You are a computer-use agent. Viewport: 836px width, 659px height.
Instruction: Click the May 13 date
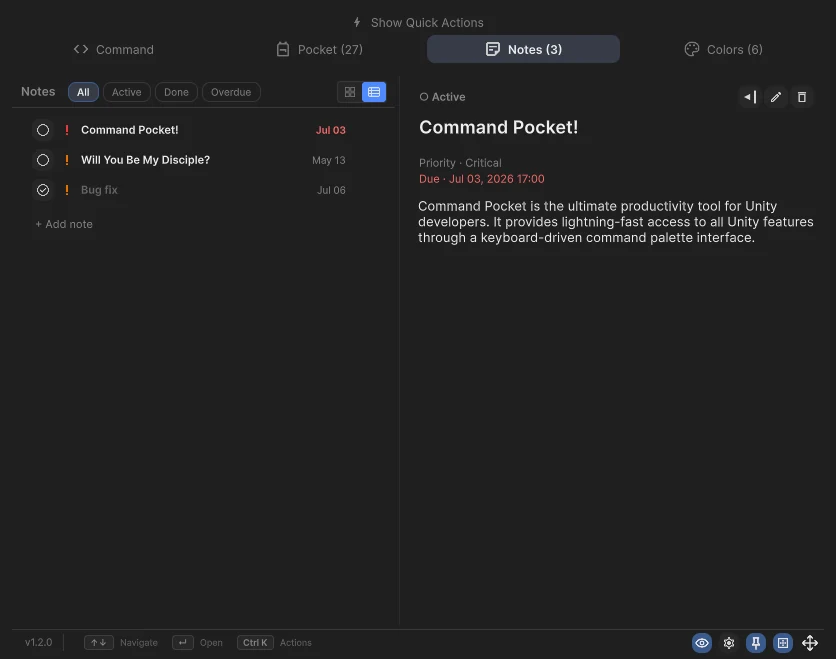pyautogui.click(x=328, y=160)
